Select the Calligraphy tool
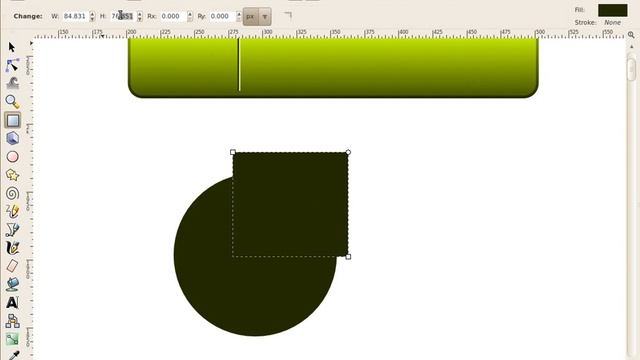This screenshot has width=640, height=360. tap(13, 248)
